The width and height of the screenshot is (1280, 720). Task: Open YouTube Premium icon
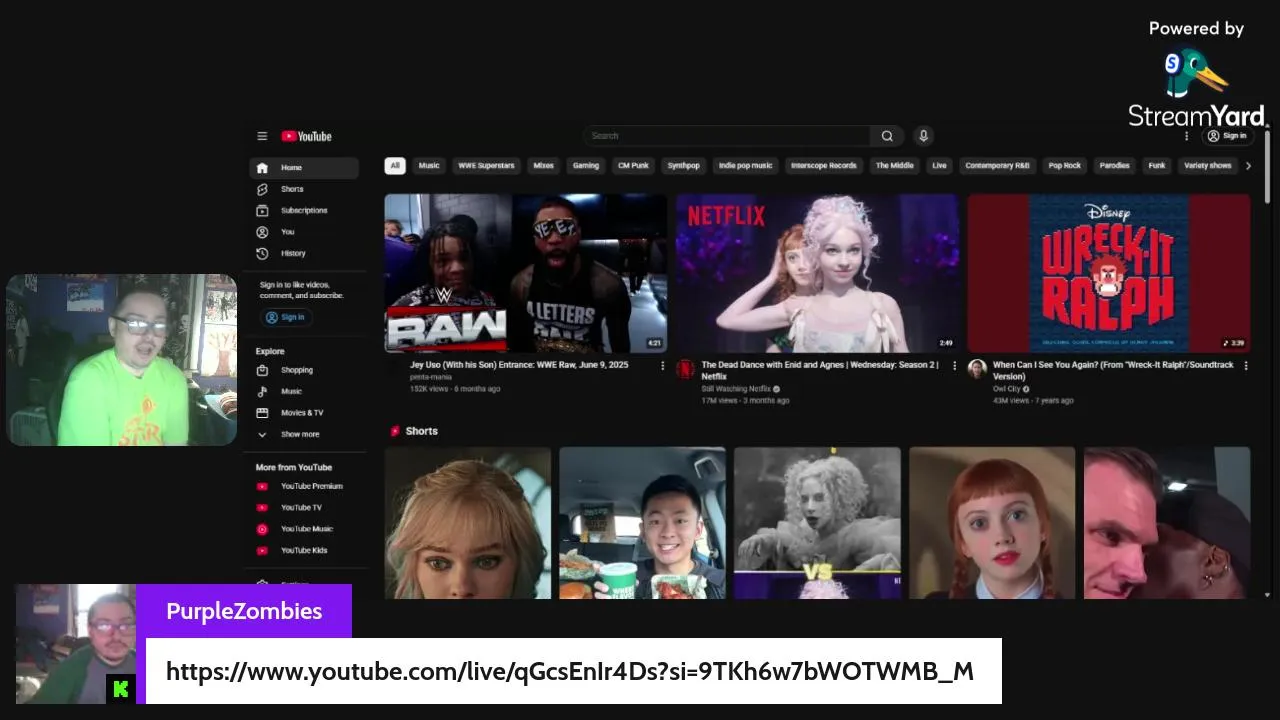(262, 487)
